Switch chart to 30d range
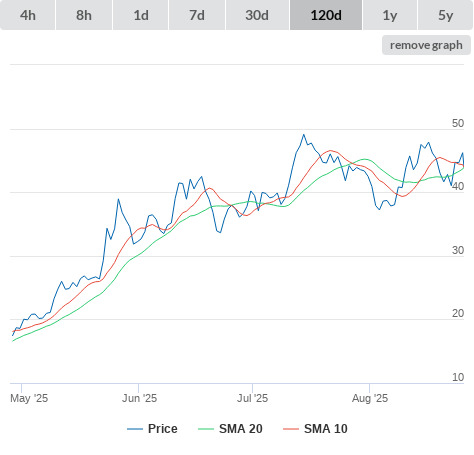Screen dimensions: 474x455 point(257,15)
